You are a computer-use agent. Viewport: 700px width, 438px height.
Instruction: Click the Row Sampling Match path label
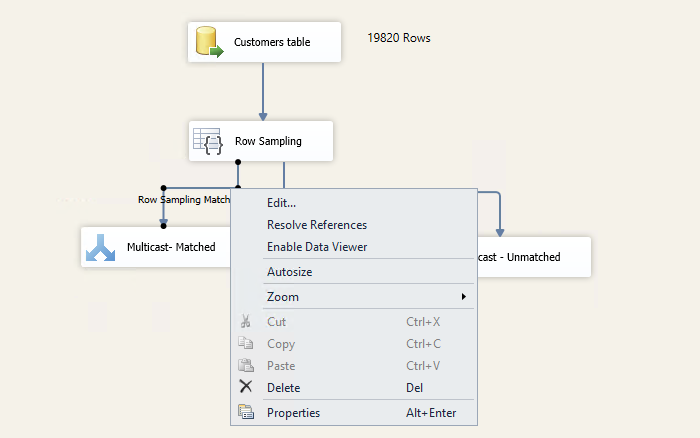point(184,200)
